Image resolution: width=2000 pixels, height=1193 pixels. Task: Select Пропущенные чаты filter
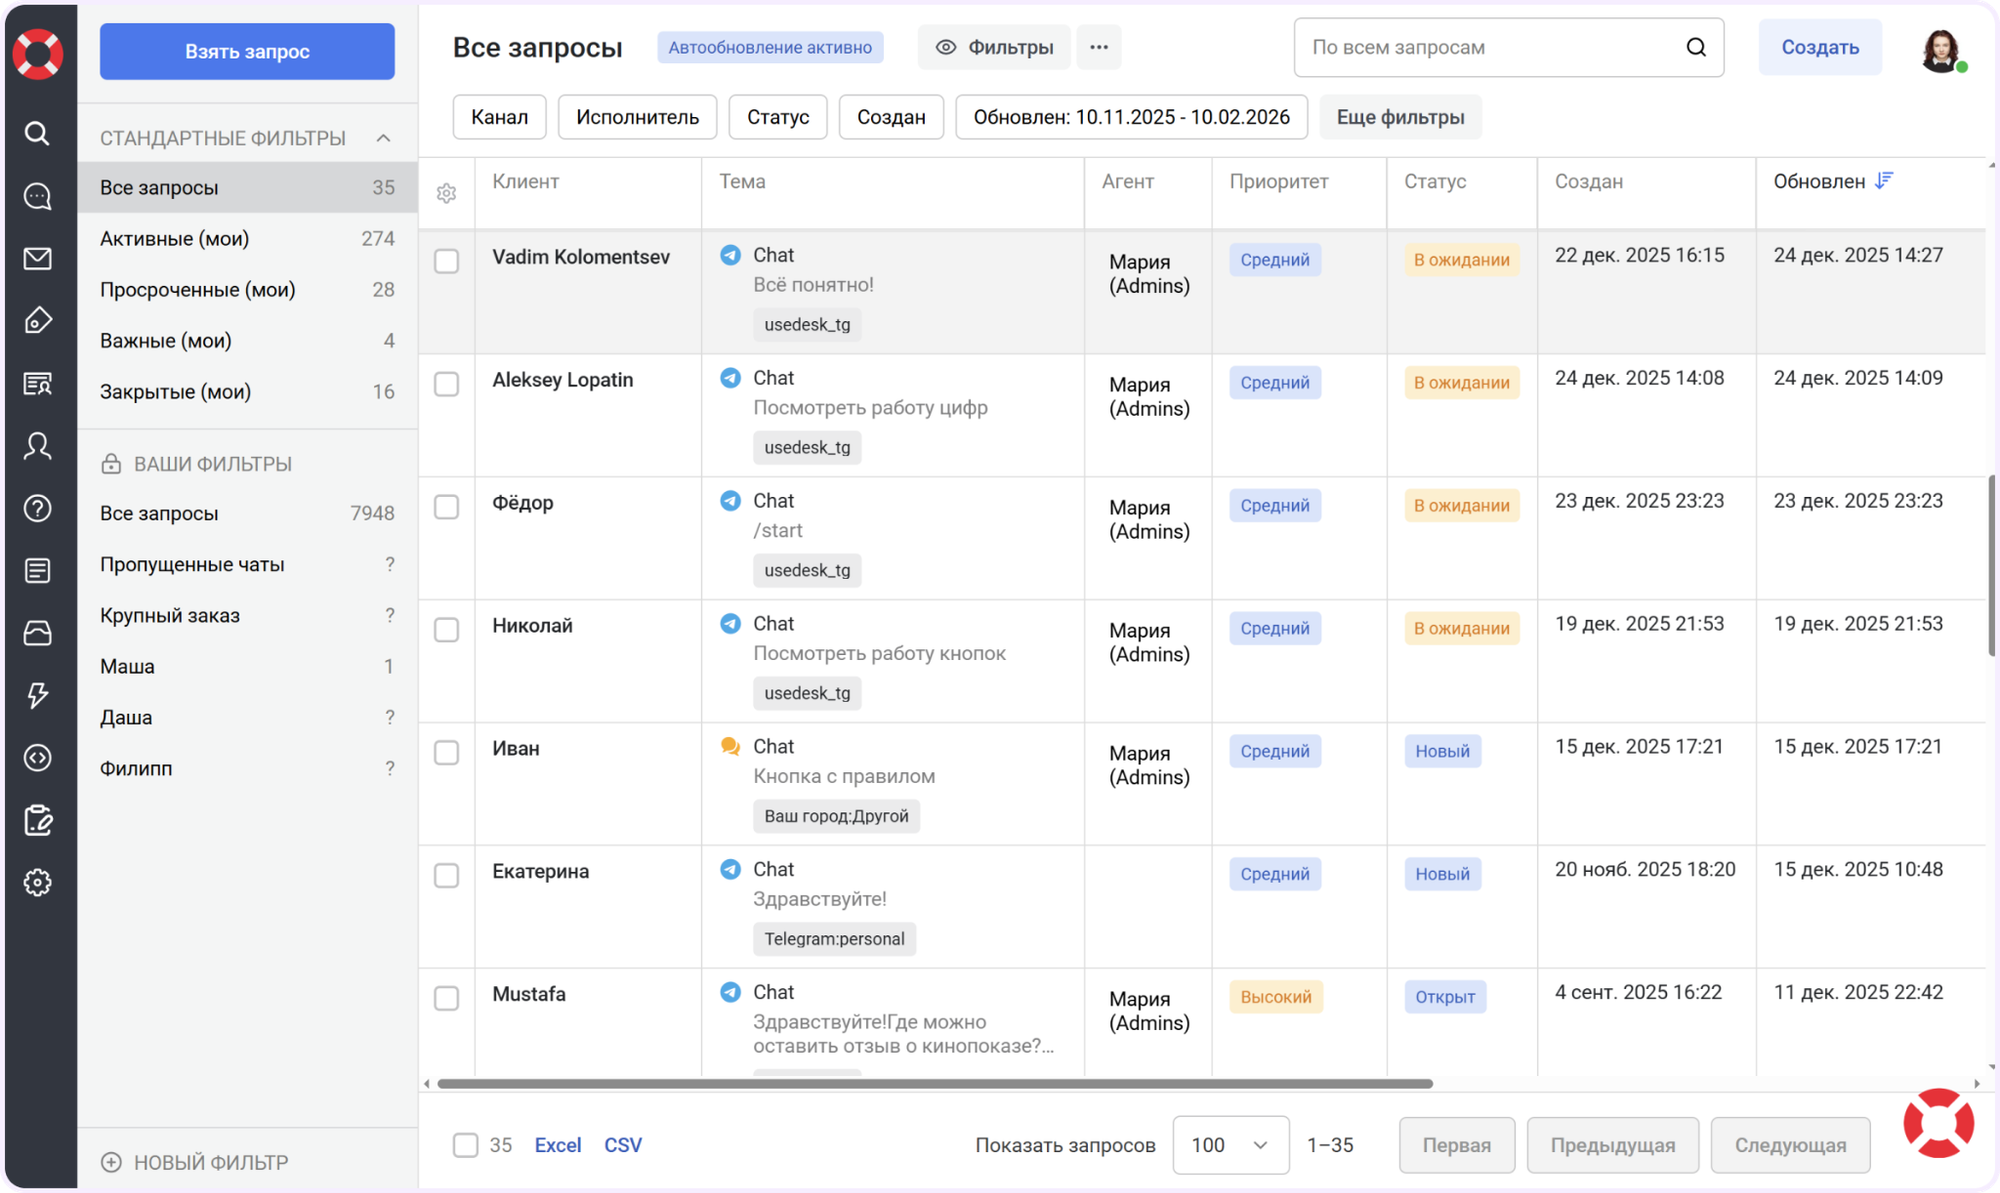tap(247, 564)
